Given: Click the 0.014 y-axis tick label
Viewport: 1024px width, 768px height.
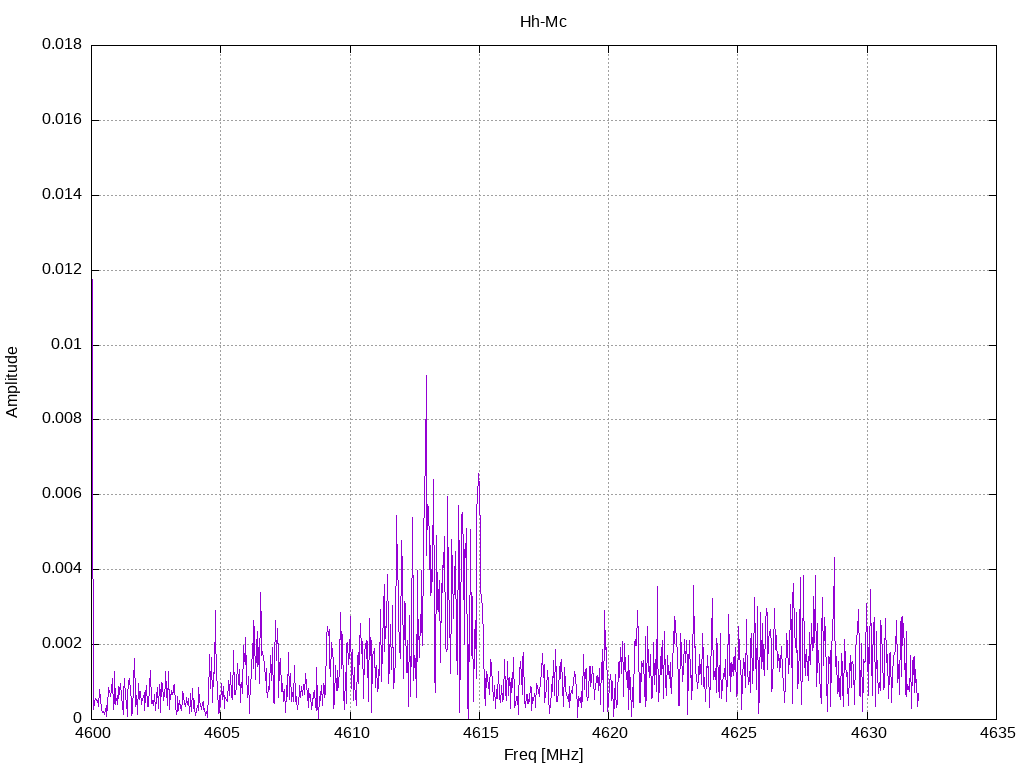Looking at the screenshot, I should 61,195.
